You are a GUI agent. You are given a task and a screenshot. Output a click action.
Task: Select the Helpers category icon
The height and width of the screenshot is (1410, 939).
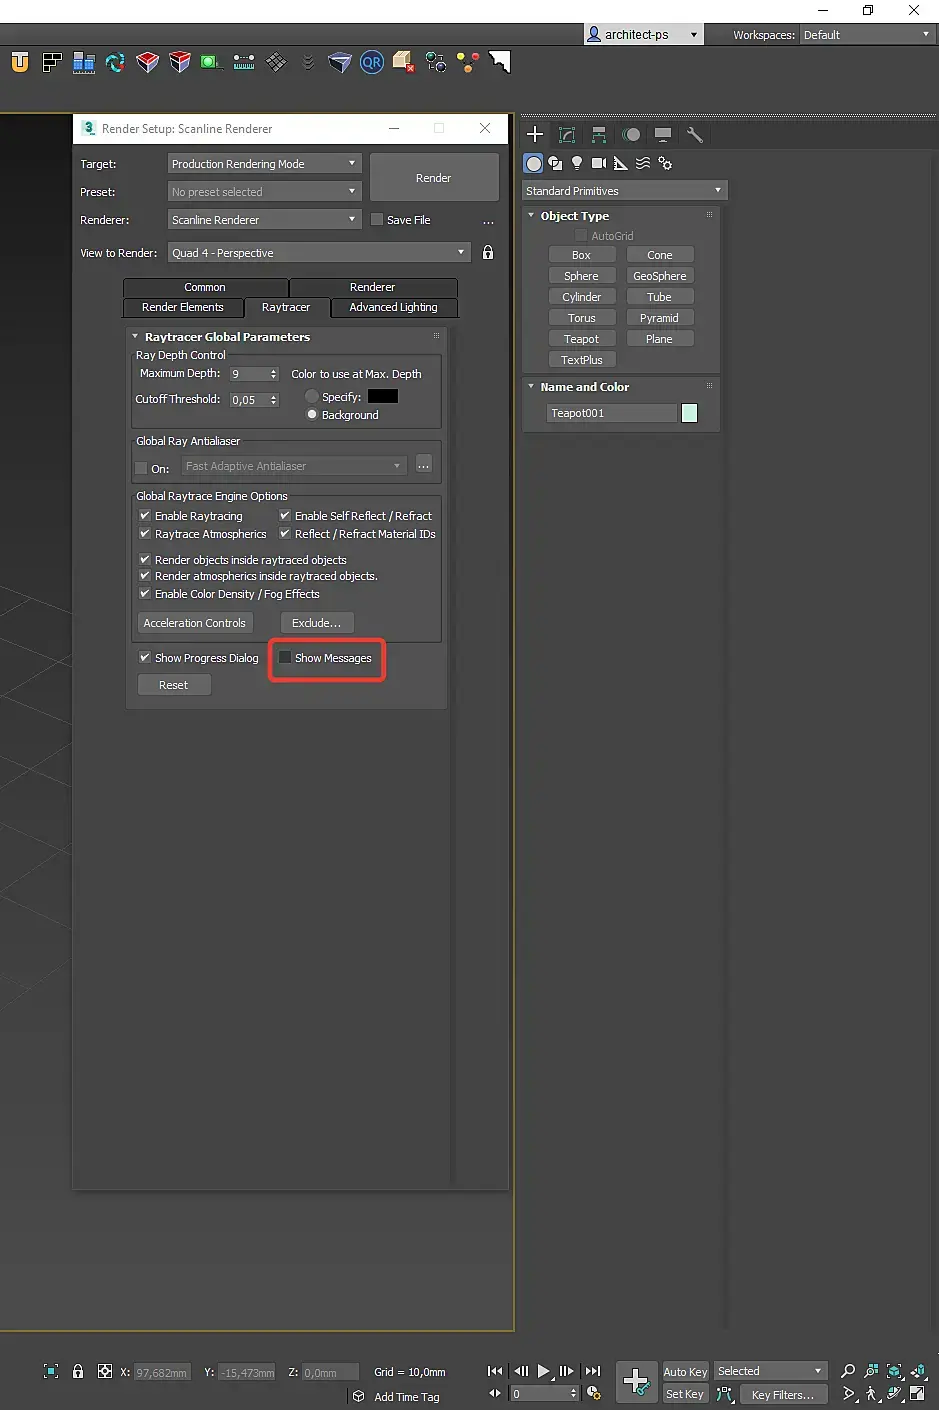(x=621, y=163)
